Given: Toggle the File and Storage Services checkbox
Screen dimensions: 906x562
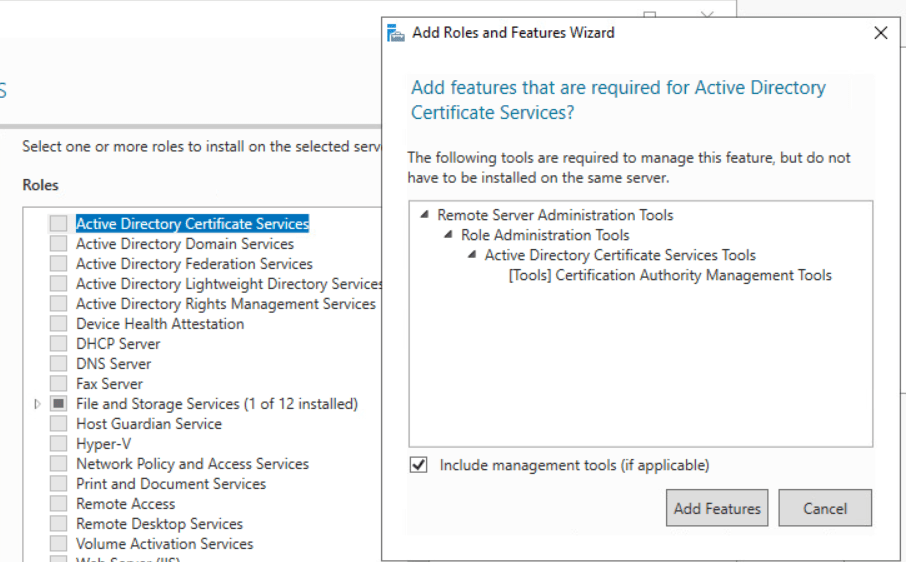Looking at the screenshot, I should [x=59, y=404].
